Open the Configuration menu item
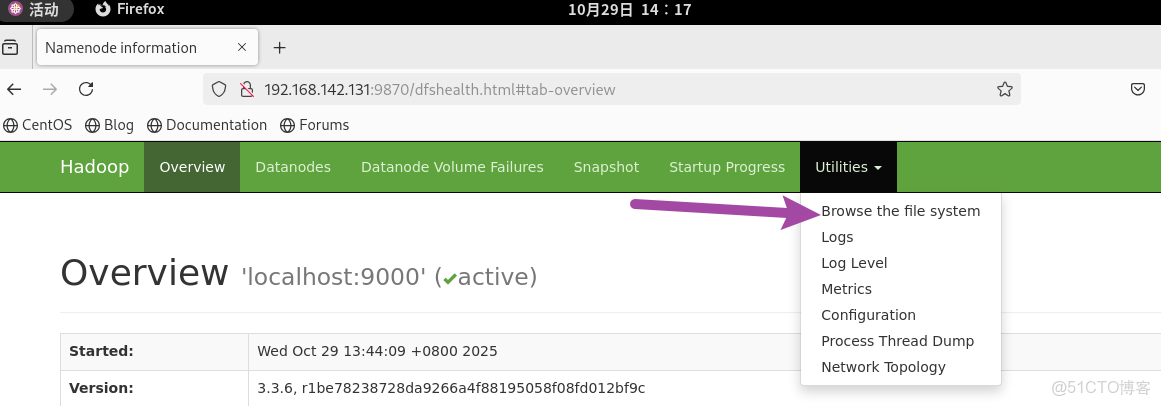This screenshot has height=406, width=1161. tap(868, 315)
